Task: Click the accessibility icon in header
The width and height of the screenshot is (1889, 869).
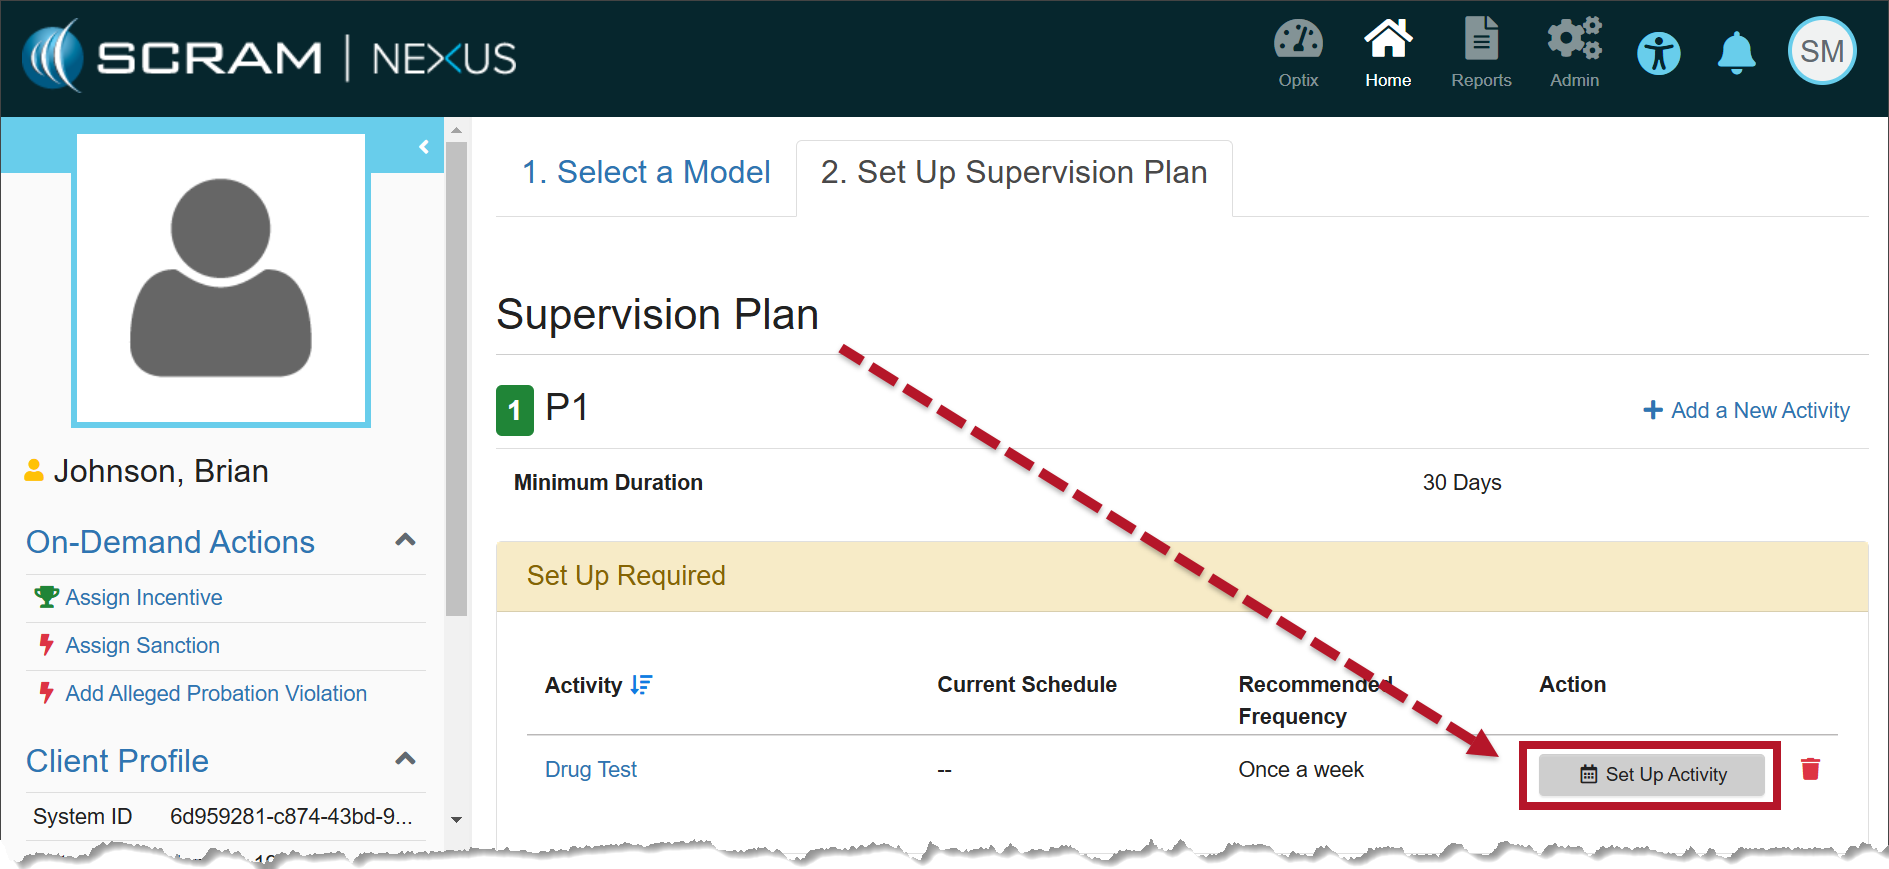Action: pyautogui.click(x=1658, y=53)
